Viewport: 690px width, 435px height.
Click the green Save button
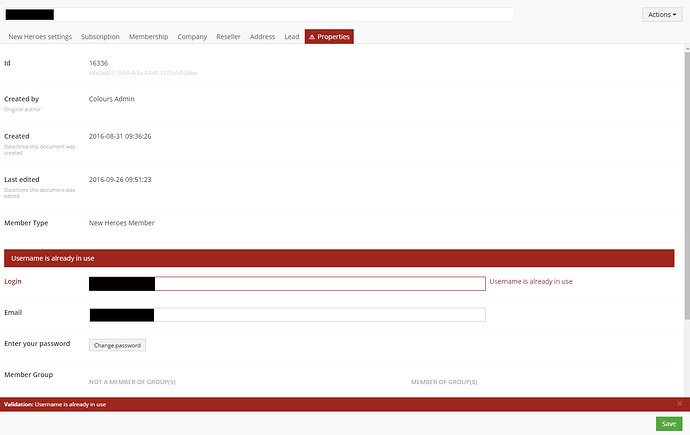669,424
